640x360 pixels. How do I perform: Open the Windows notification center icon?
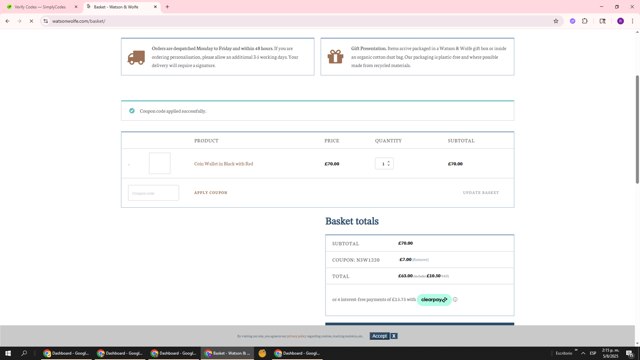pos(630,353)
